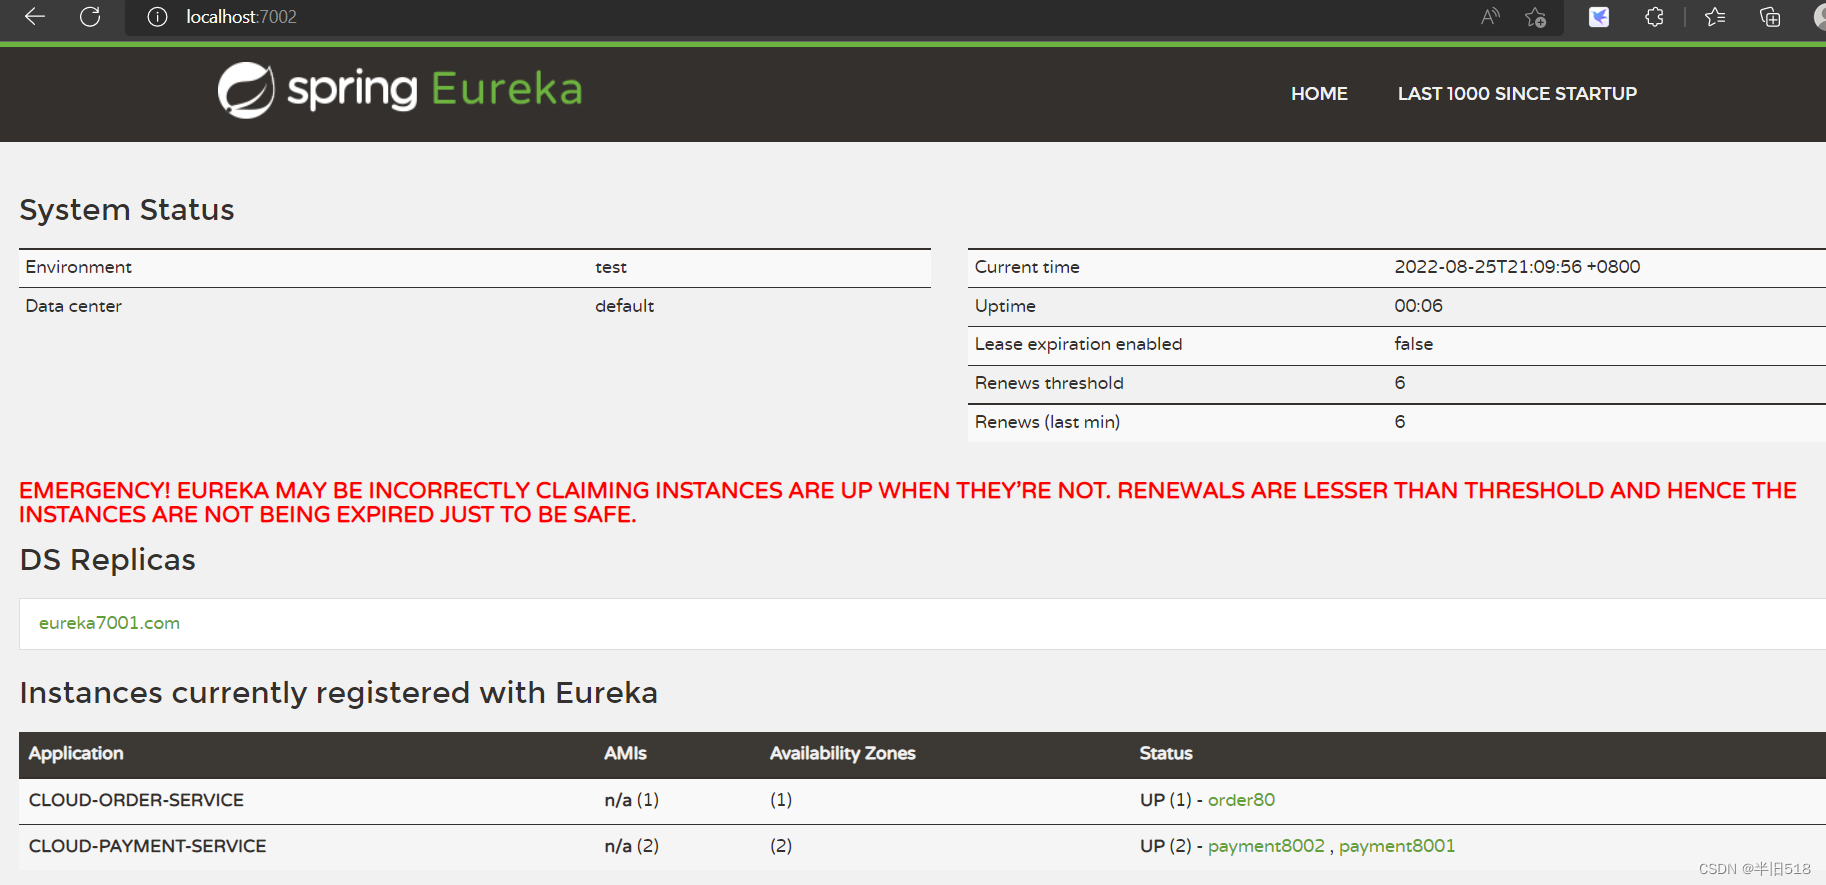The width and height of the screenshot is (1826, 885).
Task: Open favorites list icon
Action: point(1715,17)
